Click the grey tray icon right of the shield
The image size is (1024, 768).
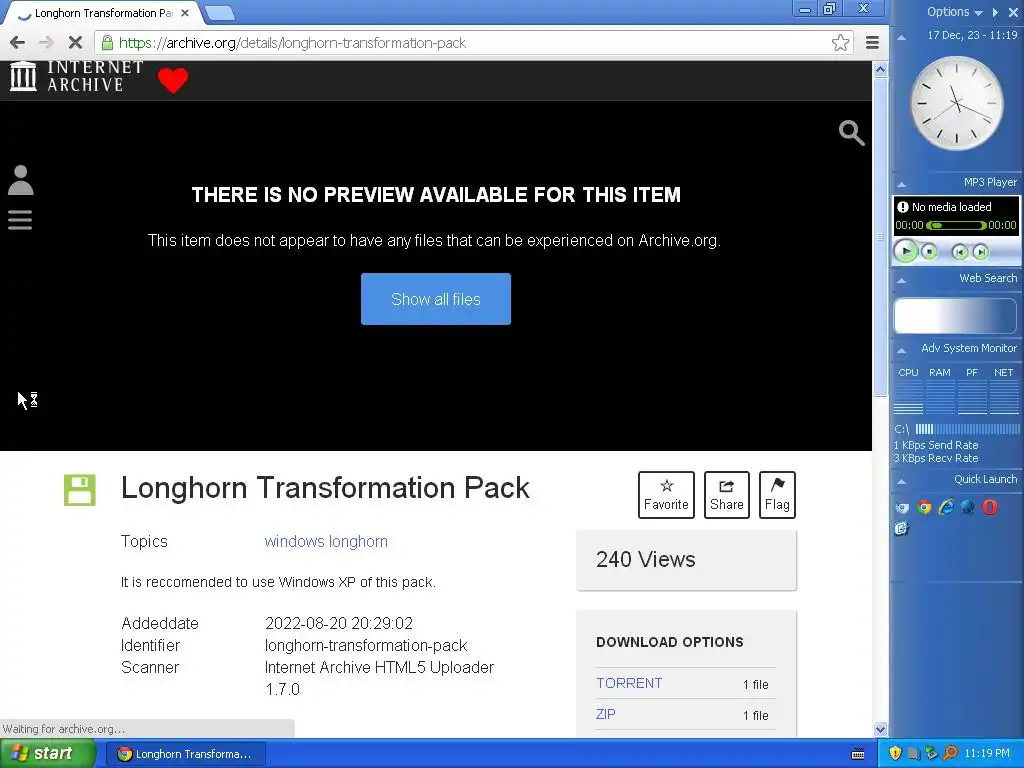pyautogui.click(x=914, y=754)
